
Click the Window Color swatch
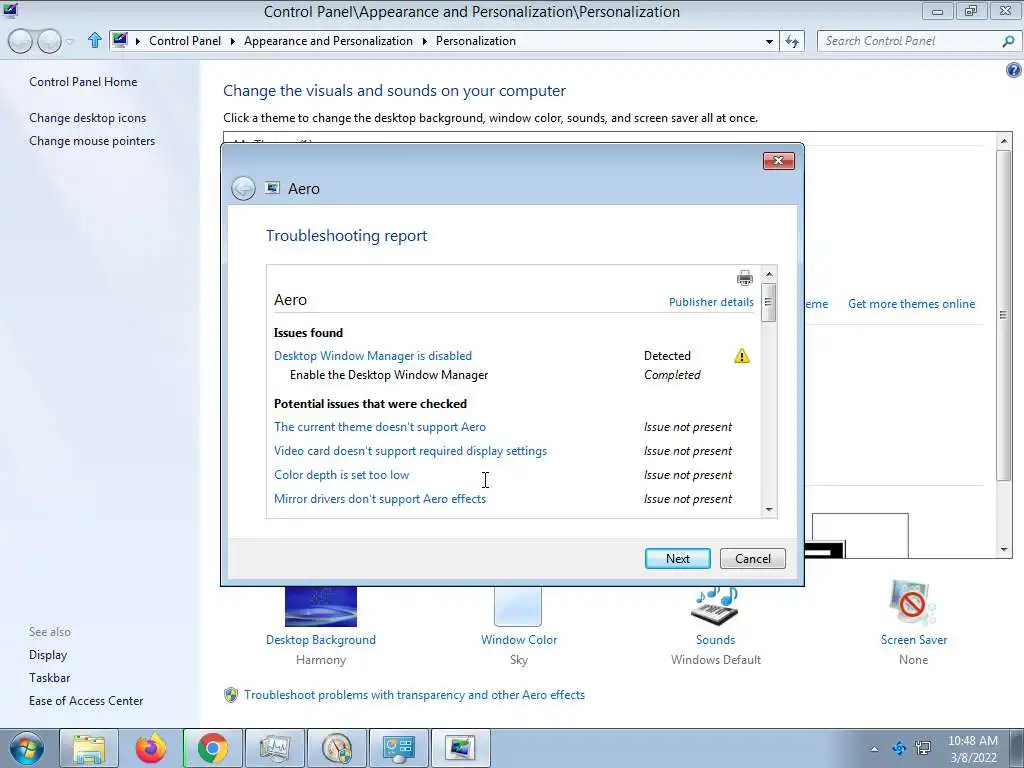tap(518, 606)
